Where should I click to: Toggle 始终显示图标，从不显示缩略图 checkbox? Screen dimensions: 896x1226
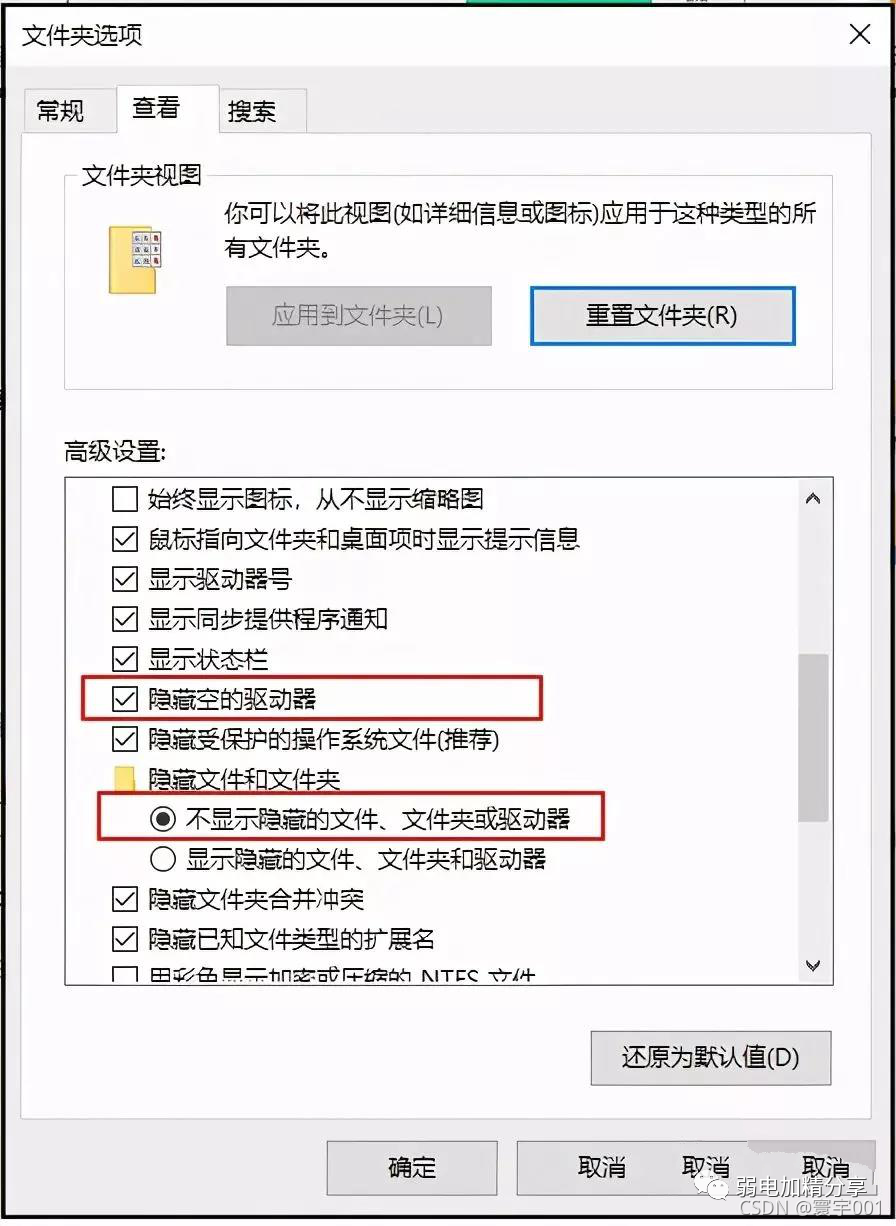point(124,499)
